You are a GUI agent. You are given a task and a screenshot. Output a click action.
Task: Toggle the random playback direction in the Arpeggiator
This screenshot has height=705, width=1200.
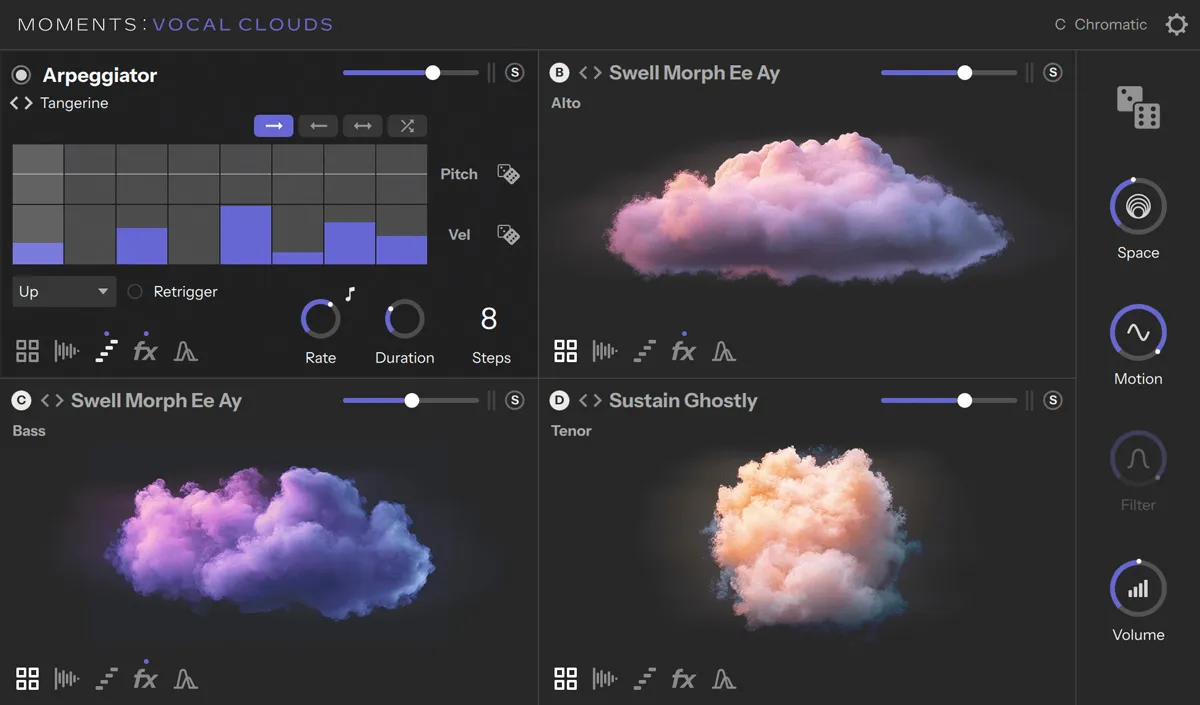coord(407,126)
